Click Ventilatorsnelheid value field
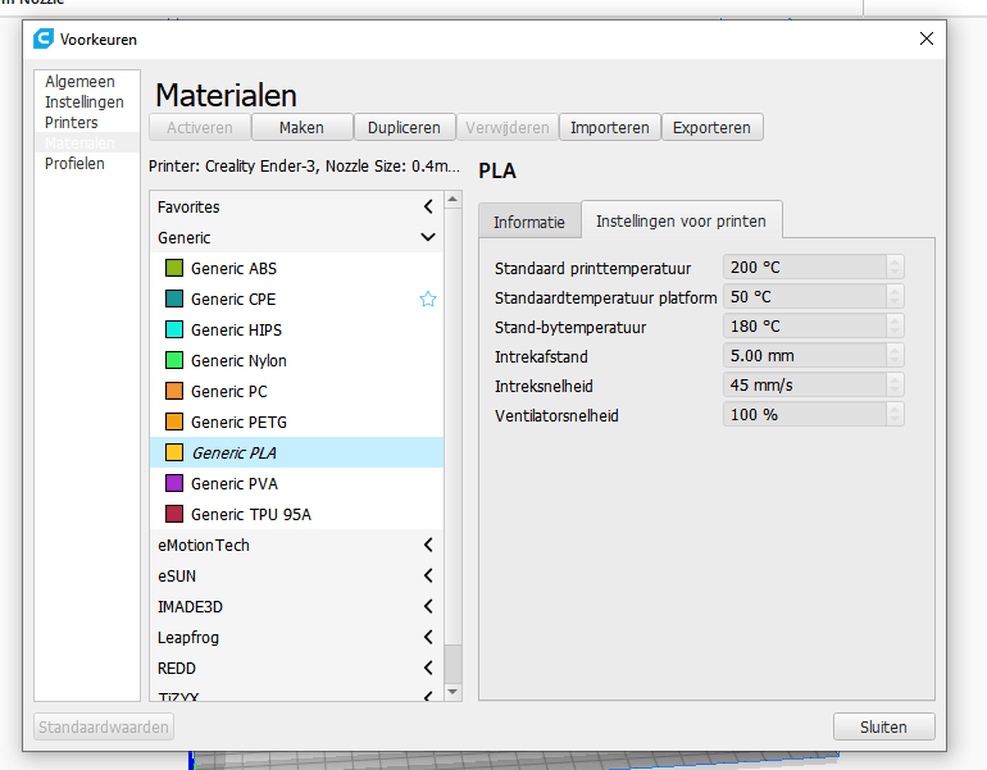This screenshot has height=770, width=987. (804, 414)
